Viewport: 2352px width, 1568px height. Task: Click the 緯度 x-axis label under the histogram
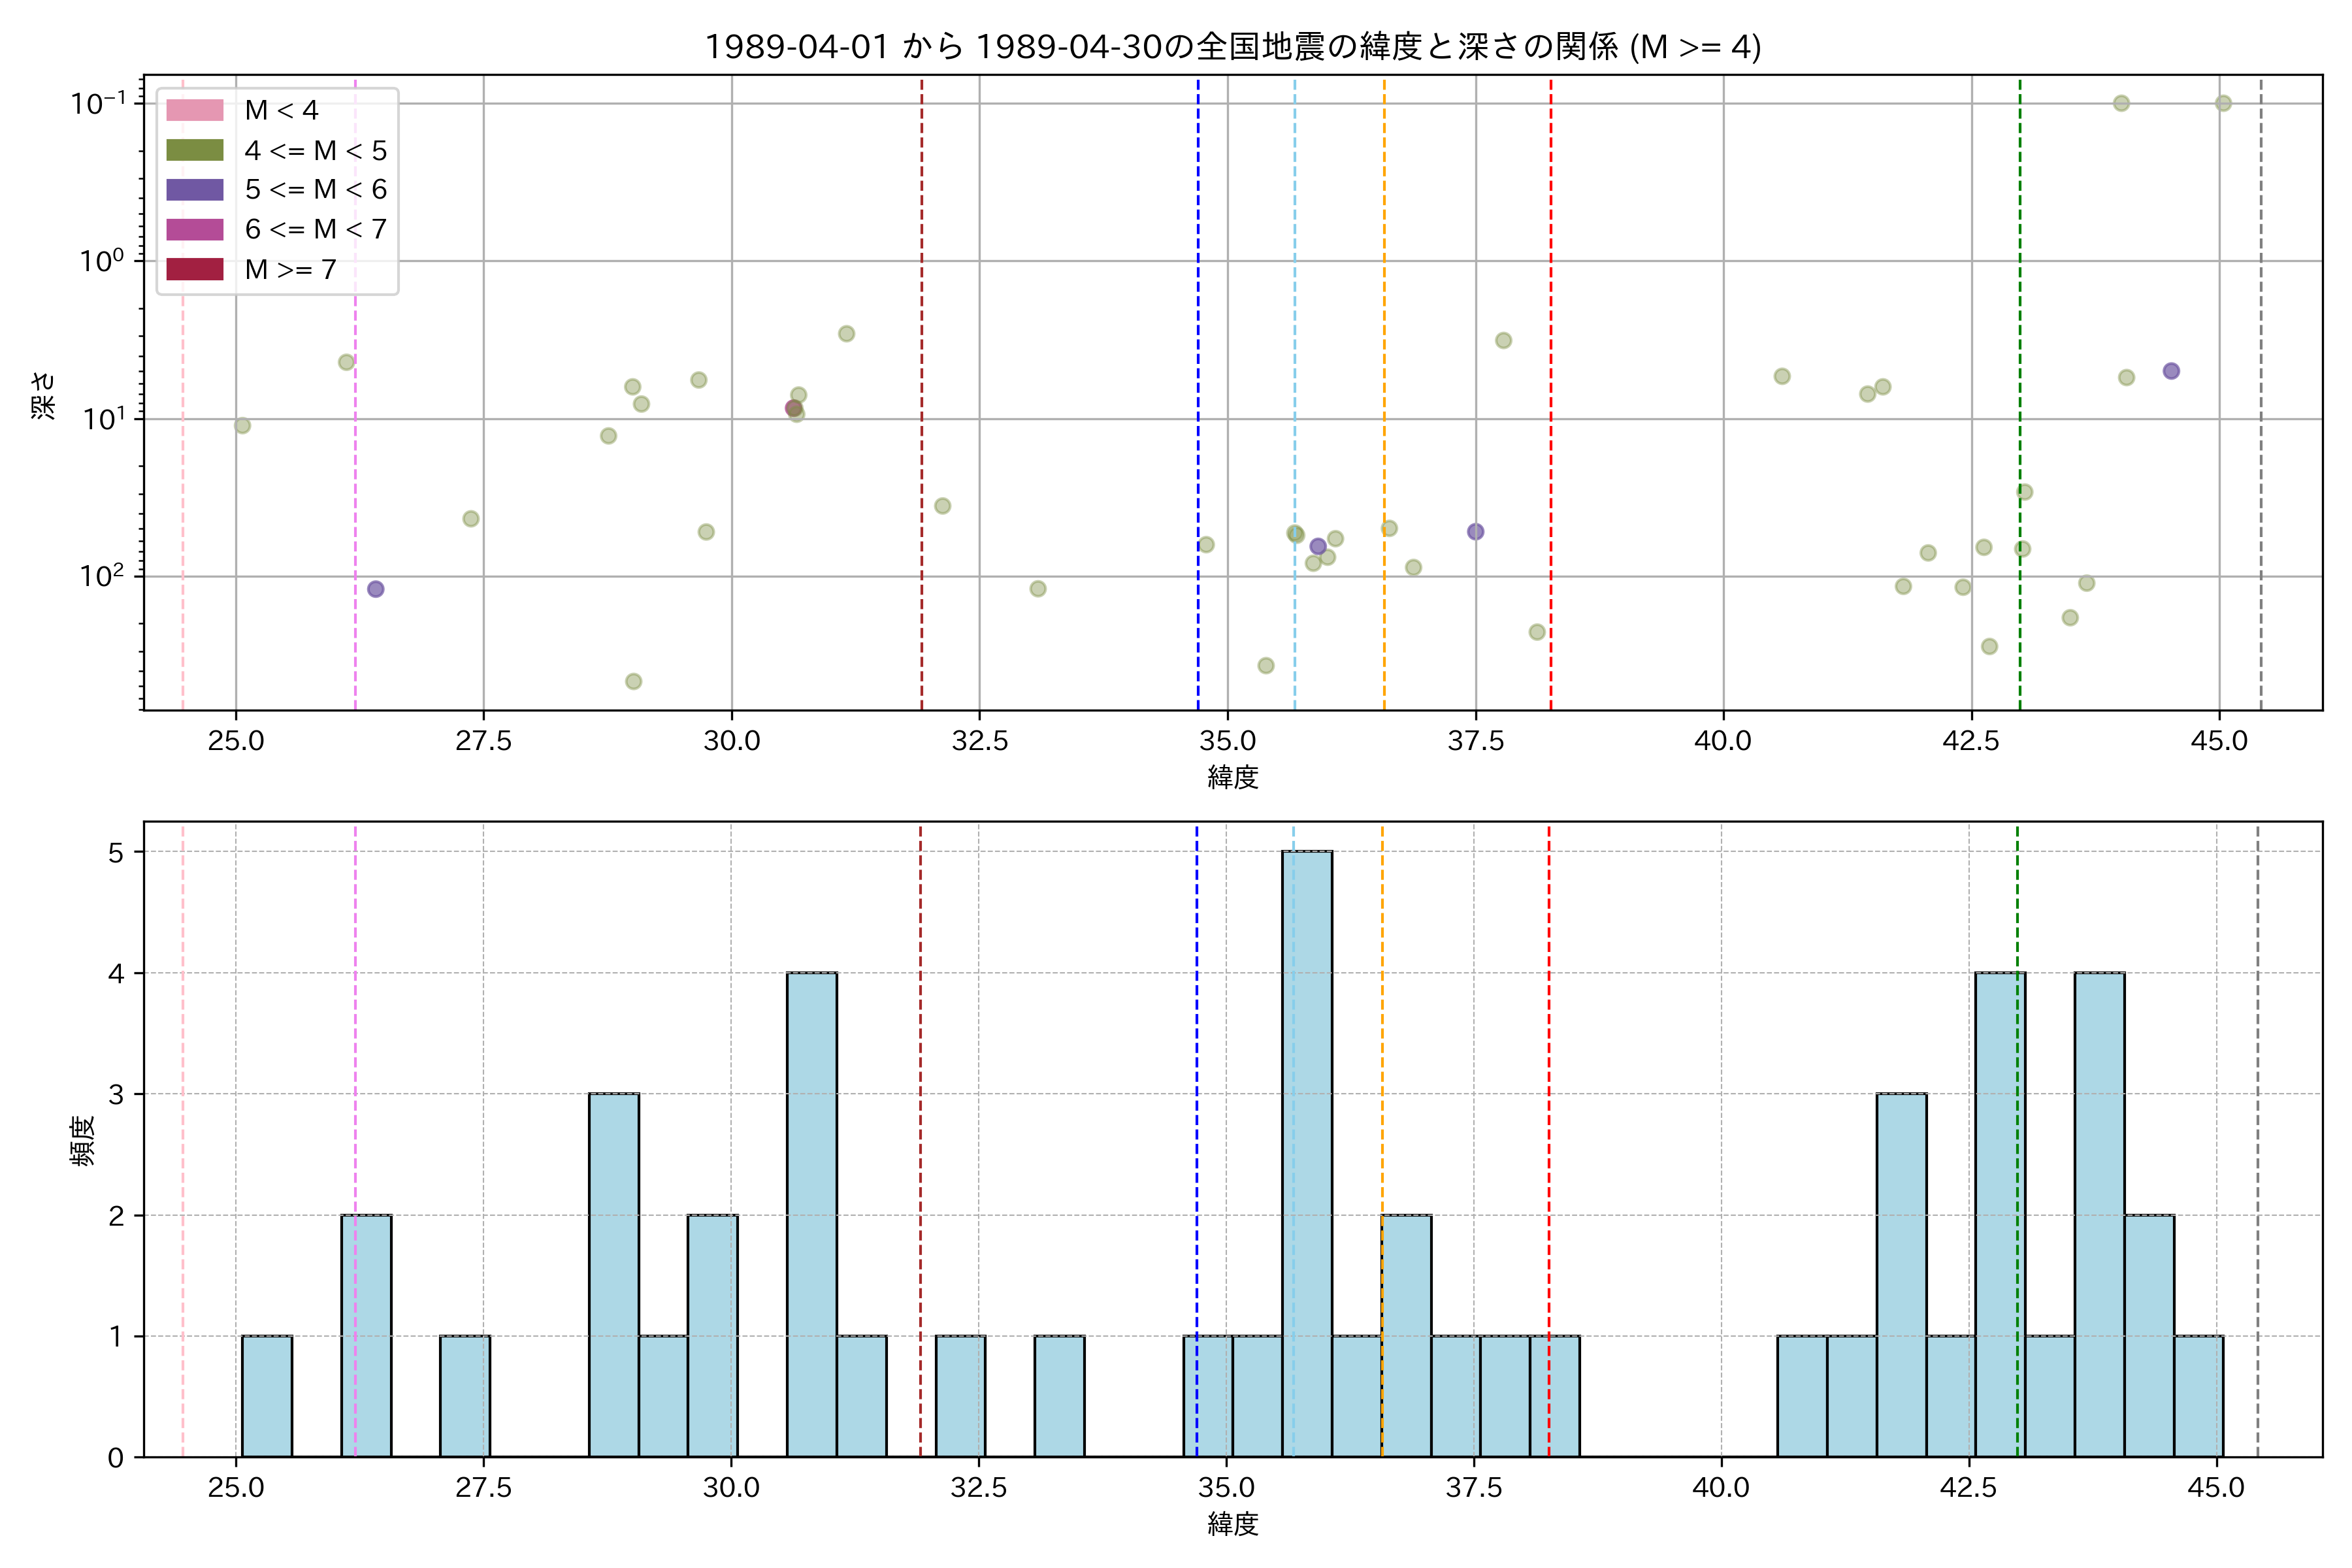point(1232,1524)
